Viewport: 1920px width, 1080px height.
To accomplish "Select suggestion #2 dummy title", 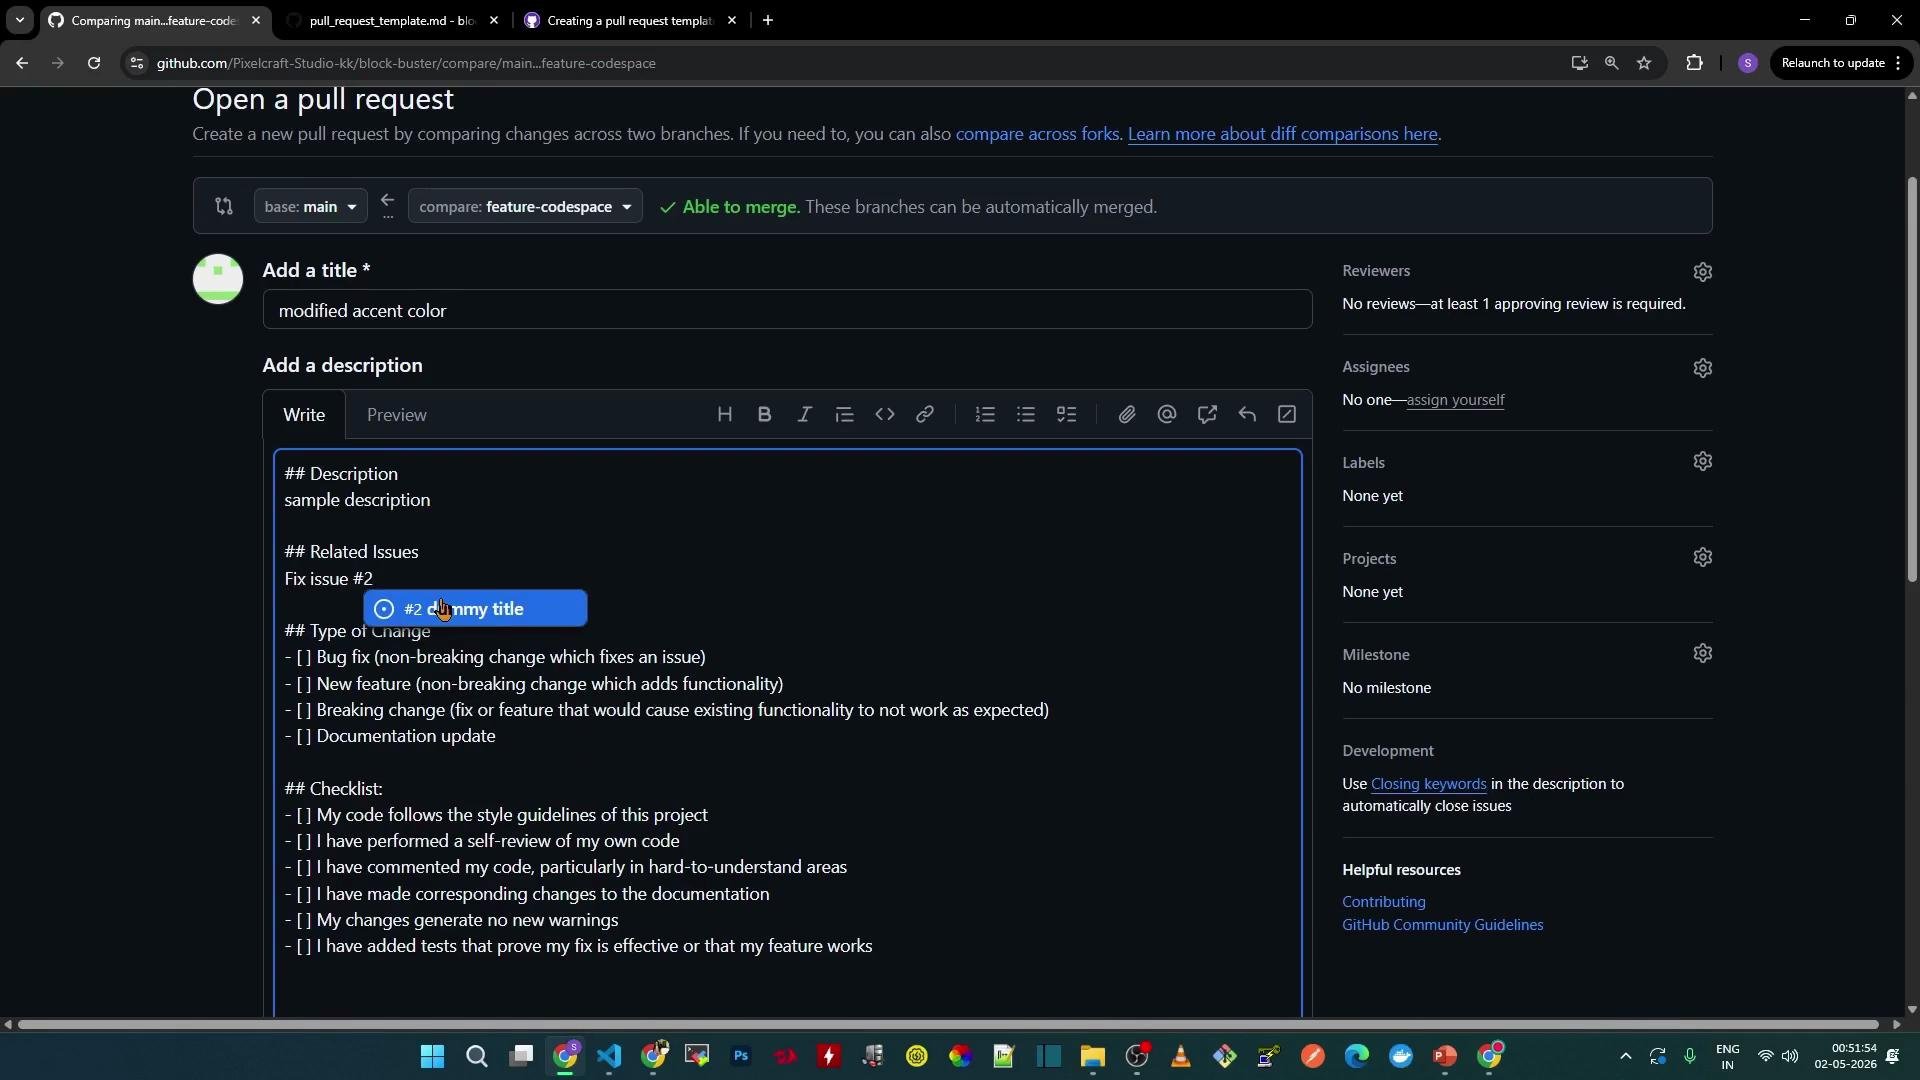I will (475, 608).
